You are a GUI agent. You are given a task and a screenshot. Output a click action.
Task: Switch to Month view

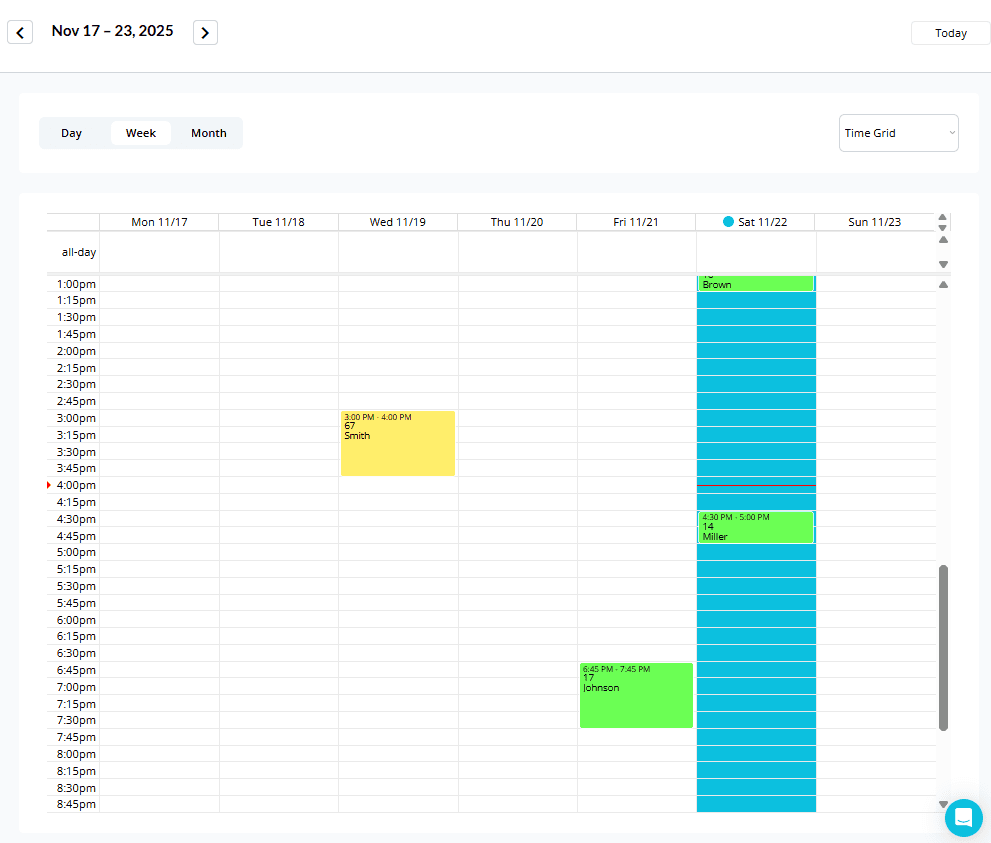208,132
